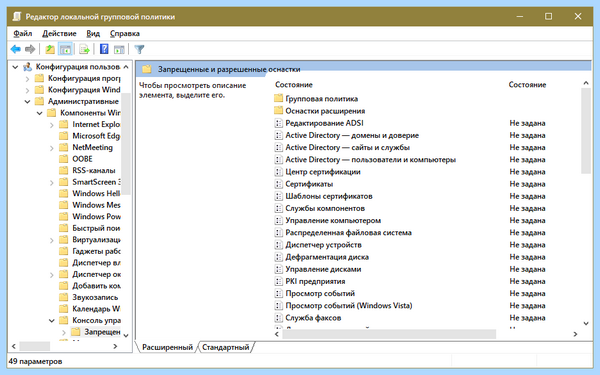Switch to the Расширенный tab
The image size is (600, 375).
167,347
